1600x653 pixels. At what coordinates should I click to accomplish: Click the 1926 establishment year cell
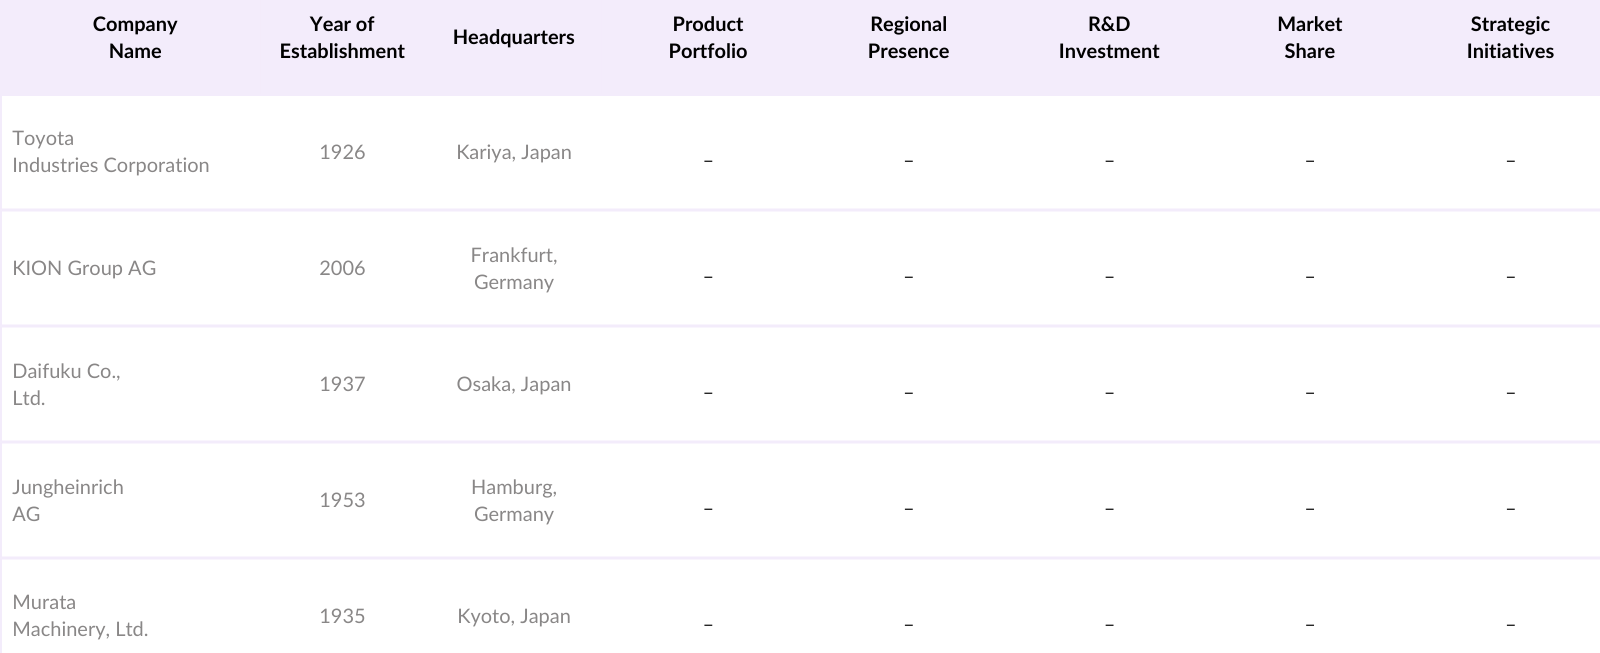point(342,152)
